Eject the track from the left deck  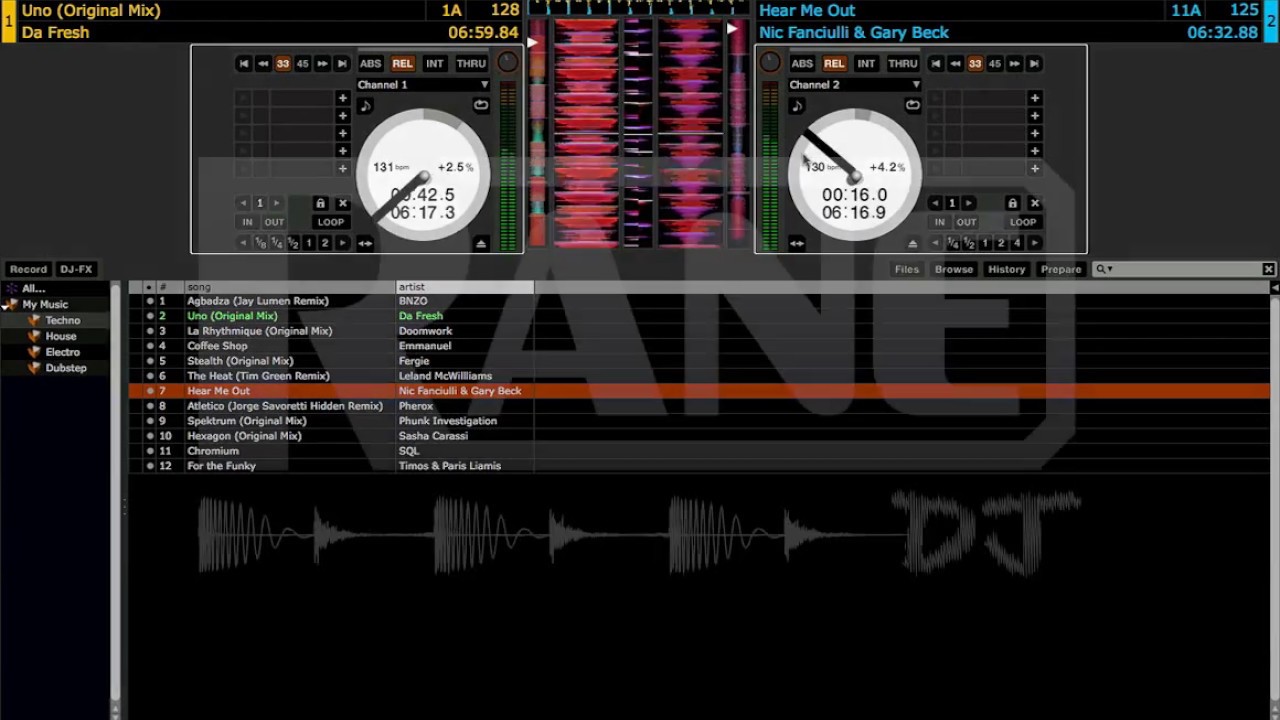click(x=481, y=242)
